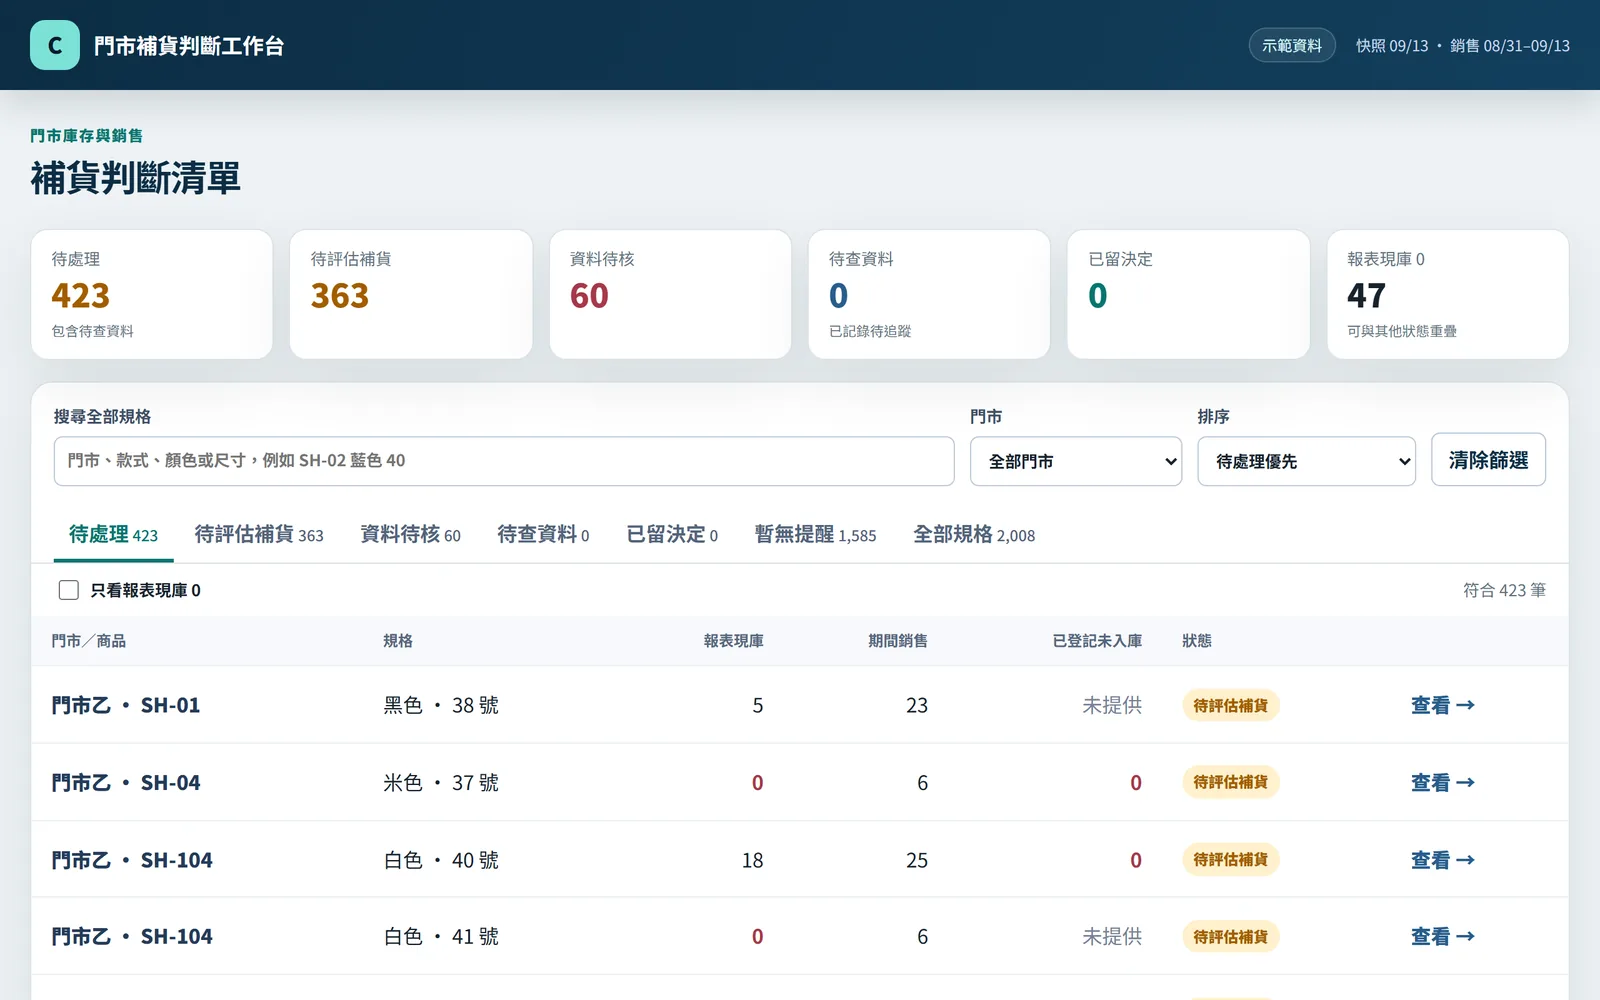
Task: Switch to the 資料待核 60 tab
Action: point(410,535)
